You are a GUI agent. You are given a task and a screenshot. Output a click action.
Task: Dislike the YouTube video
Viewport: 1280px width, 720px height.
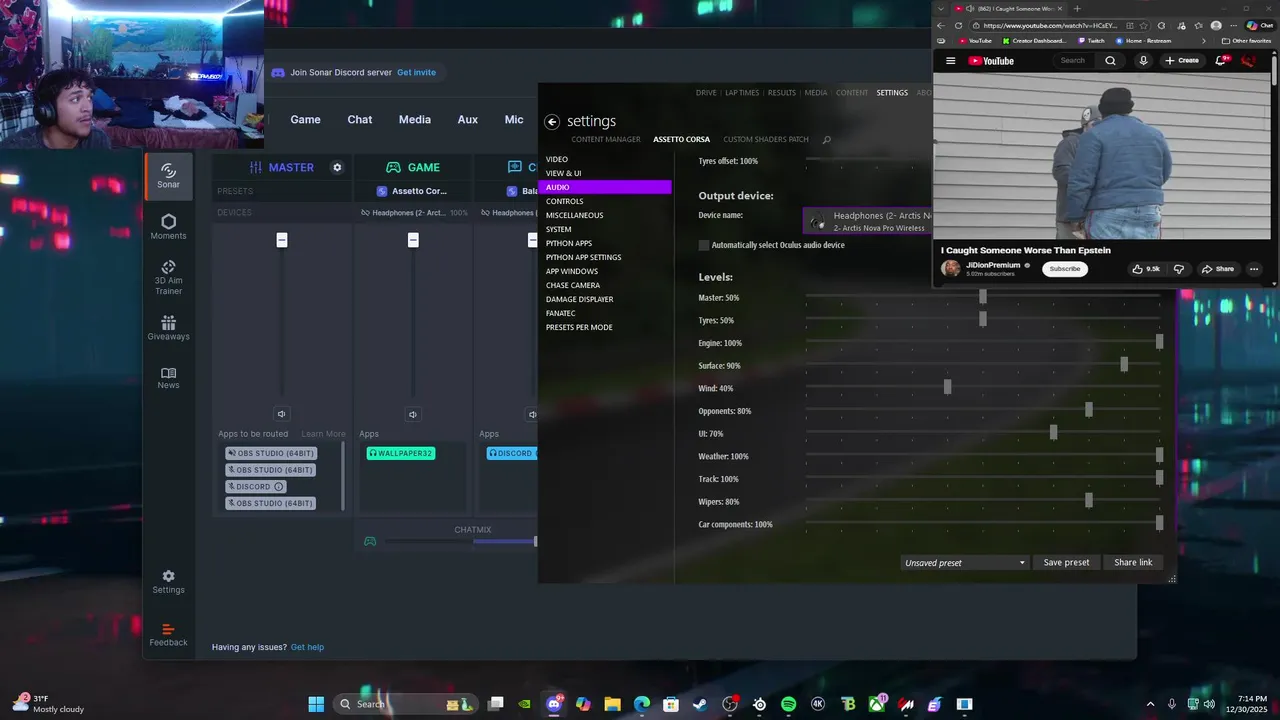1178,269
